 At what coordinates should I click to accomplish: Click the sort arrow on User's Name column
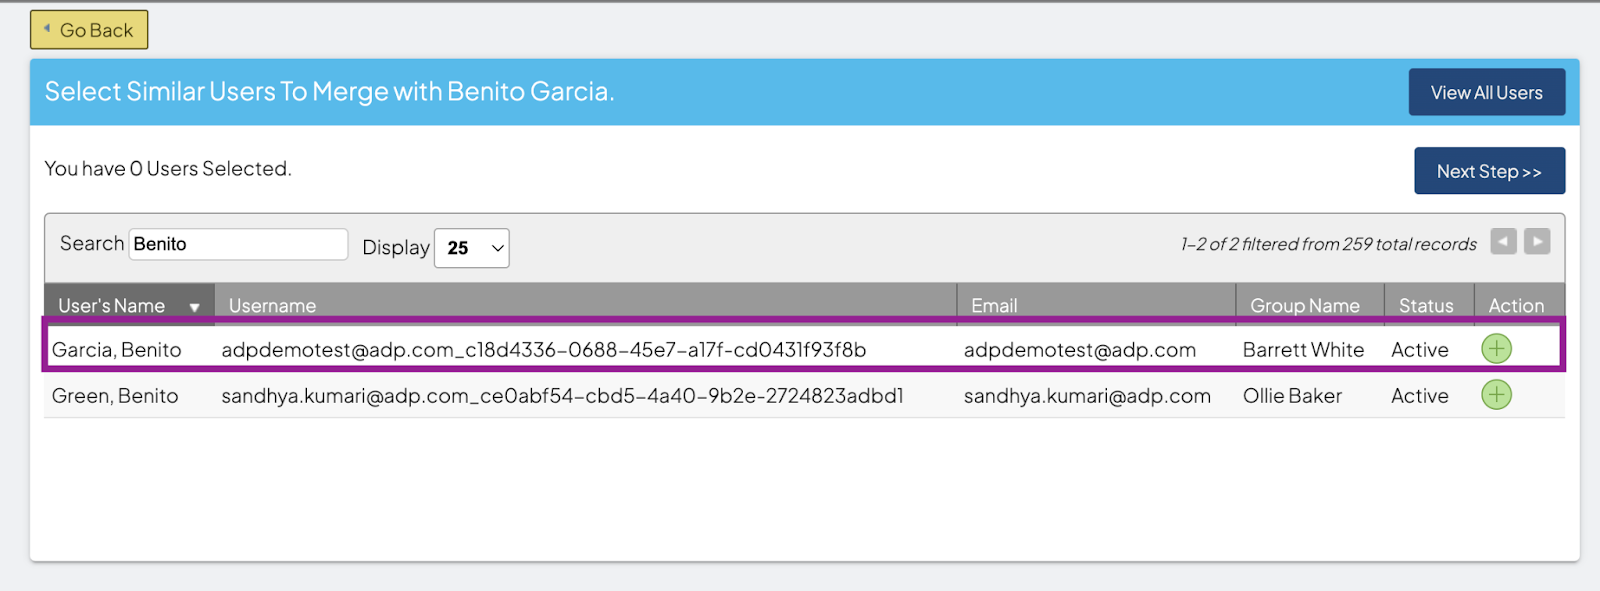194,307
